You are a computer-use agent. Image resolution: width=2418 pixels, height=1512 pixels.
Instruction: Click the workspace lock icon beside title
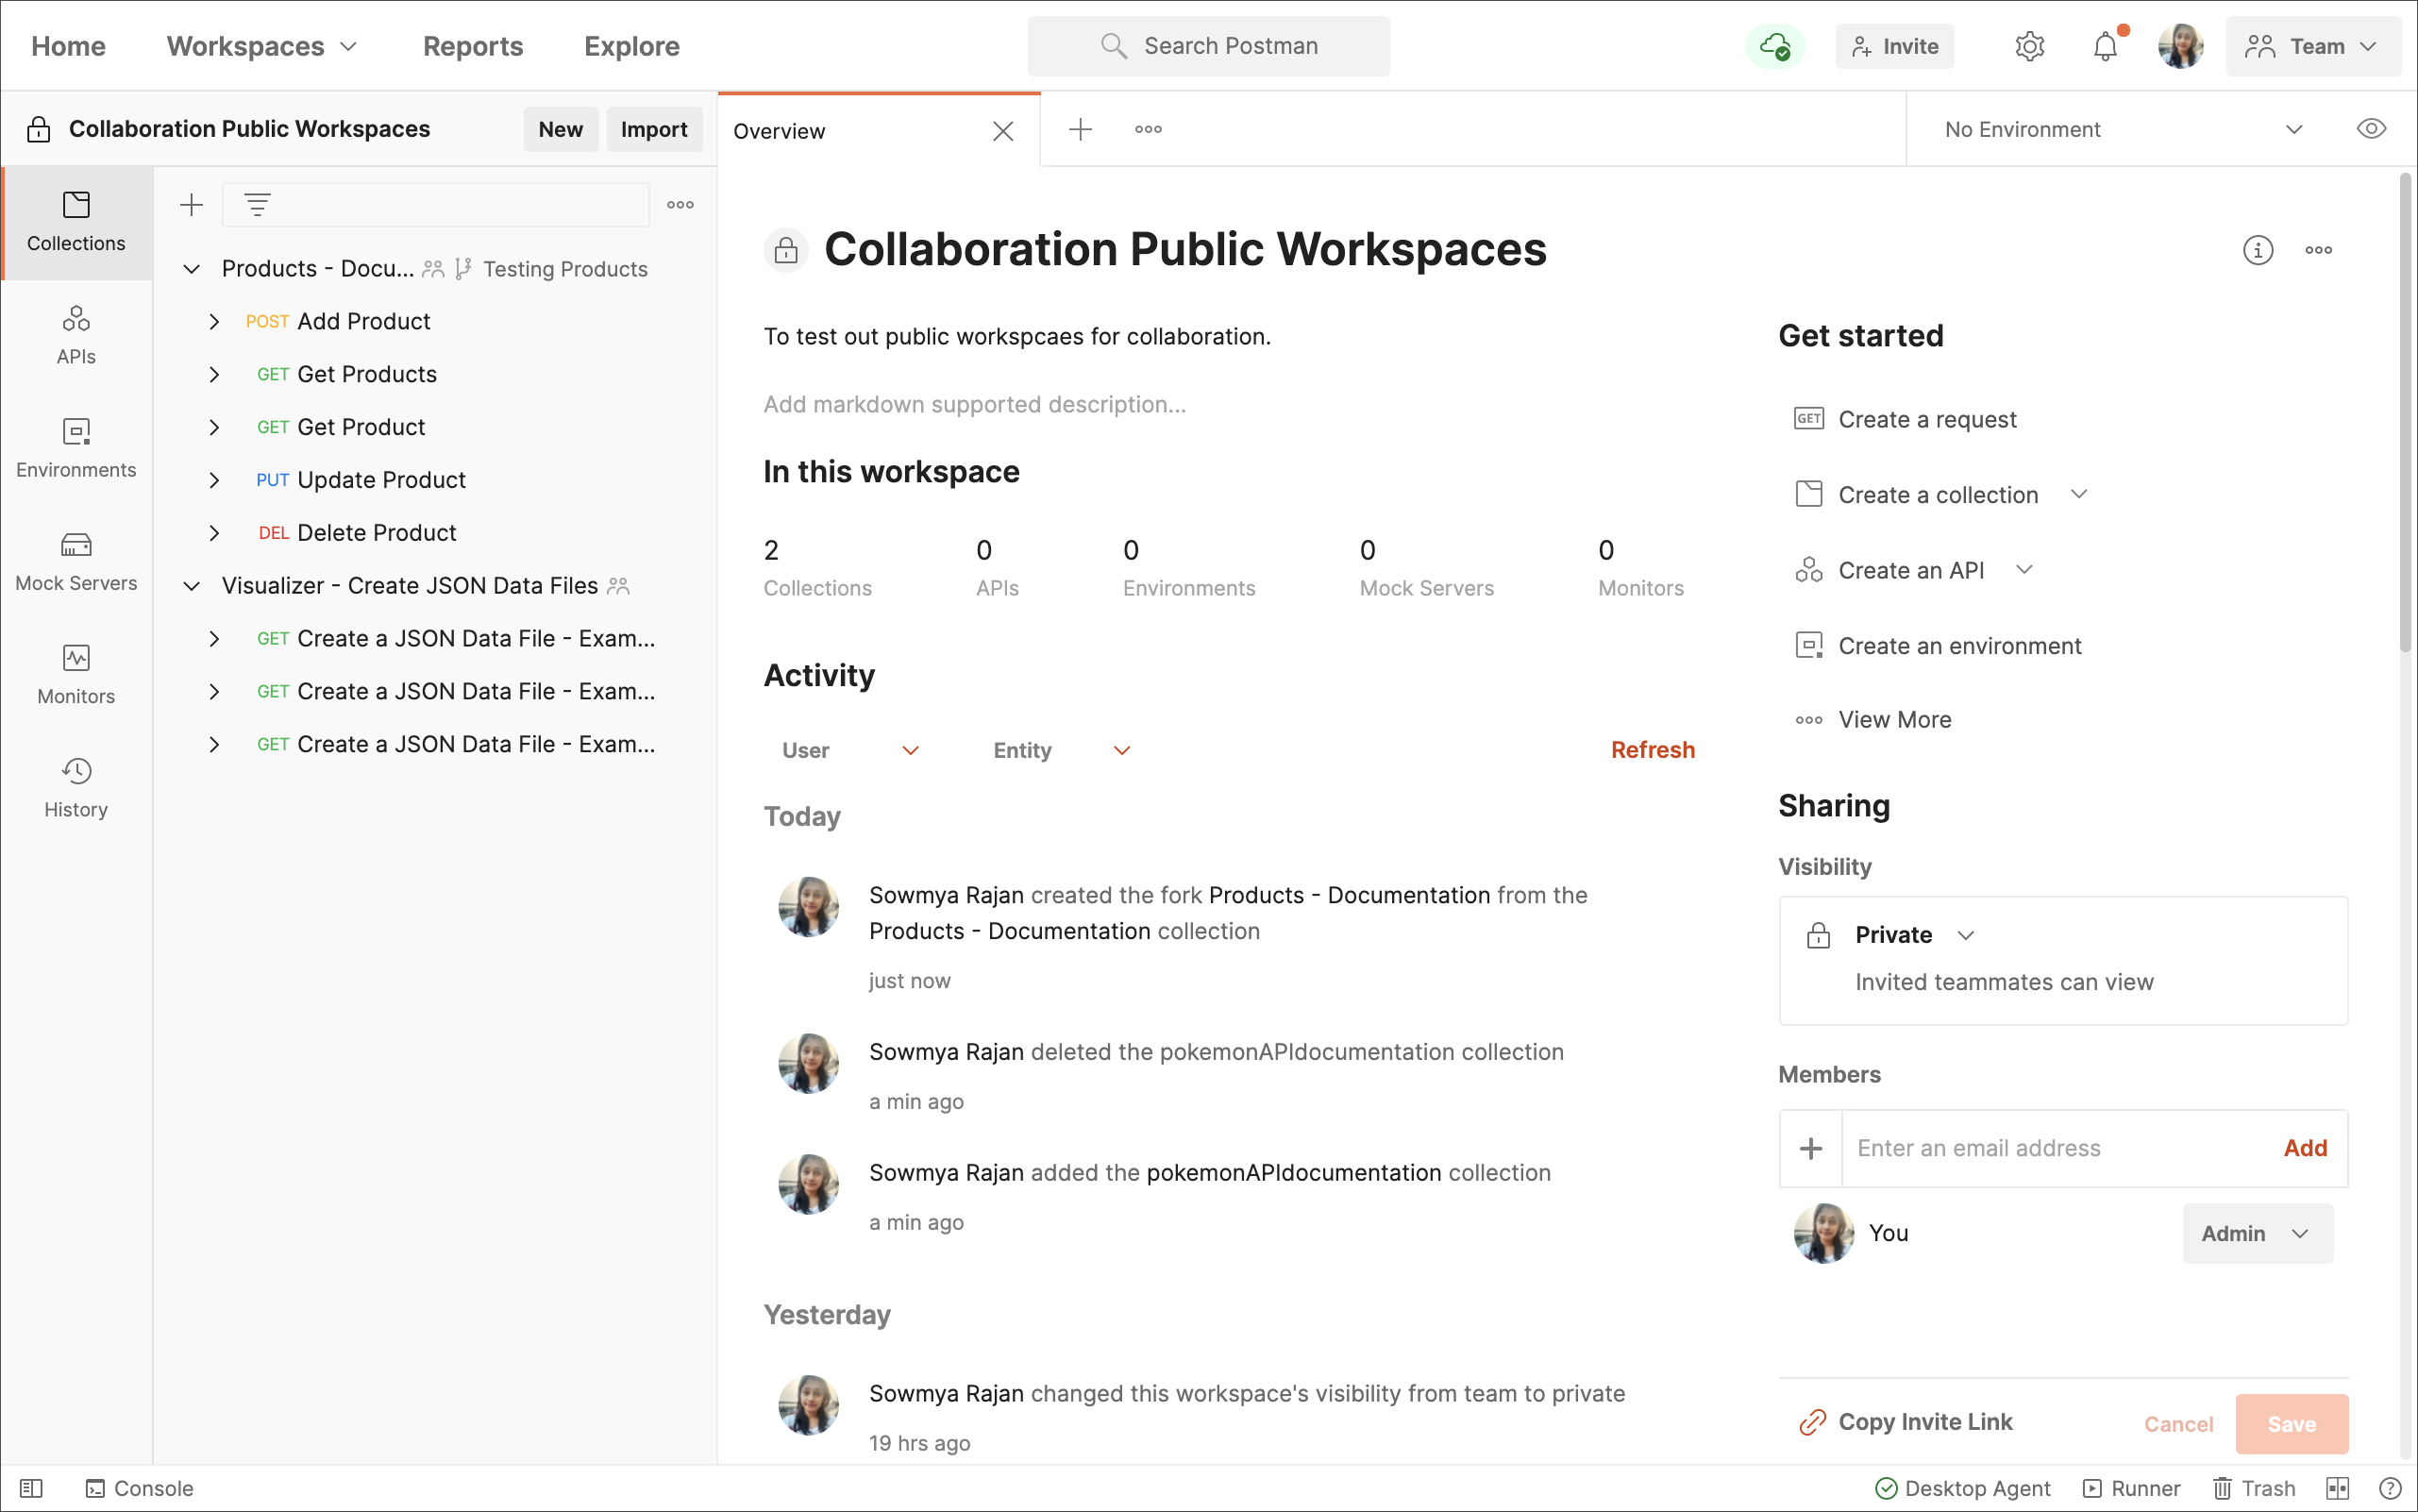[786, 250]
